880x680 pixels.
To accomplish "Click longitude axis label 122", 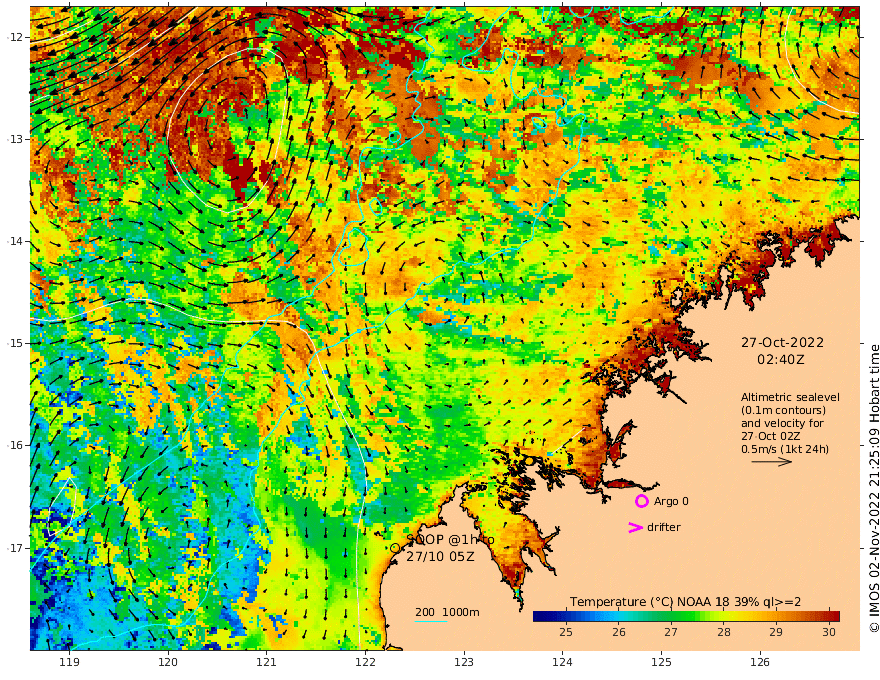I will (x=365, y=662).
